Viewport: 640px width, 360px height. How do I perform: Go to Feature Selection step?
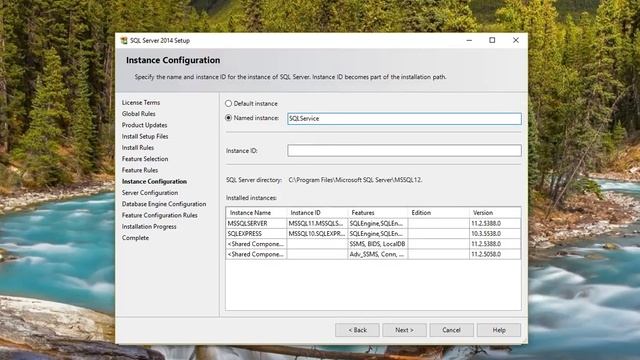[x=145, y=159]
